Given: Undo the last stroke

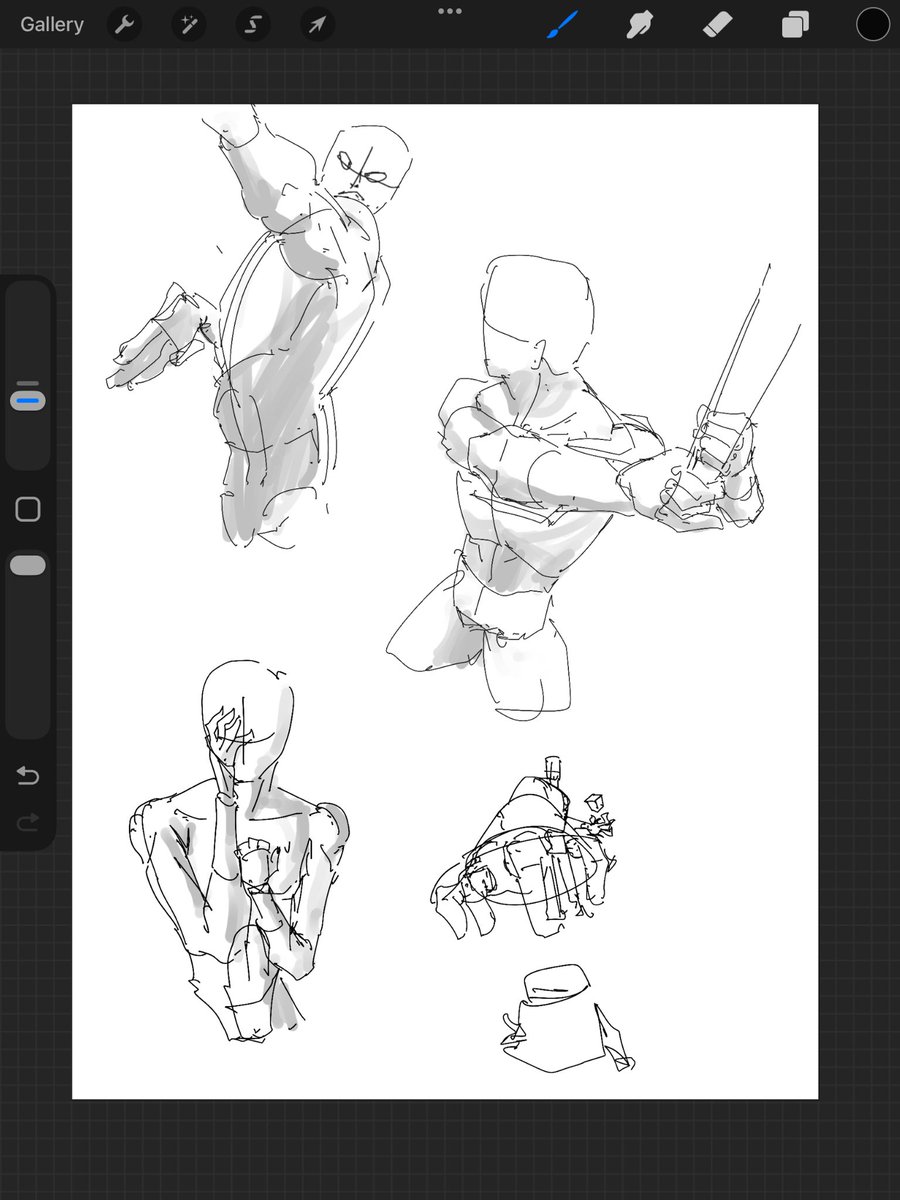Looking at the screenshot, I should coord(28,776).
